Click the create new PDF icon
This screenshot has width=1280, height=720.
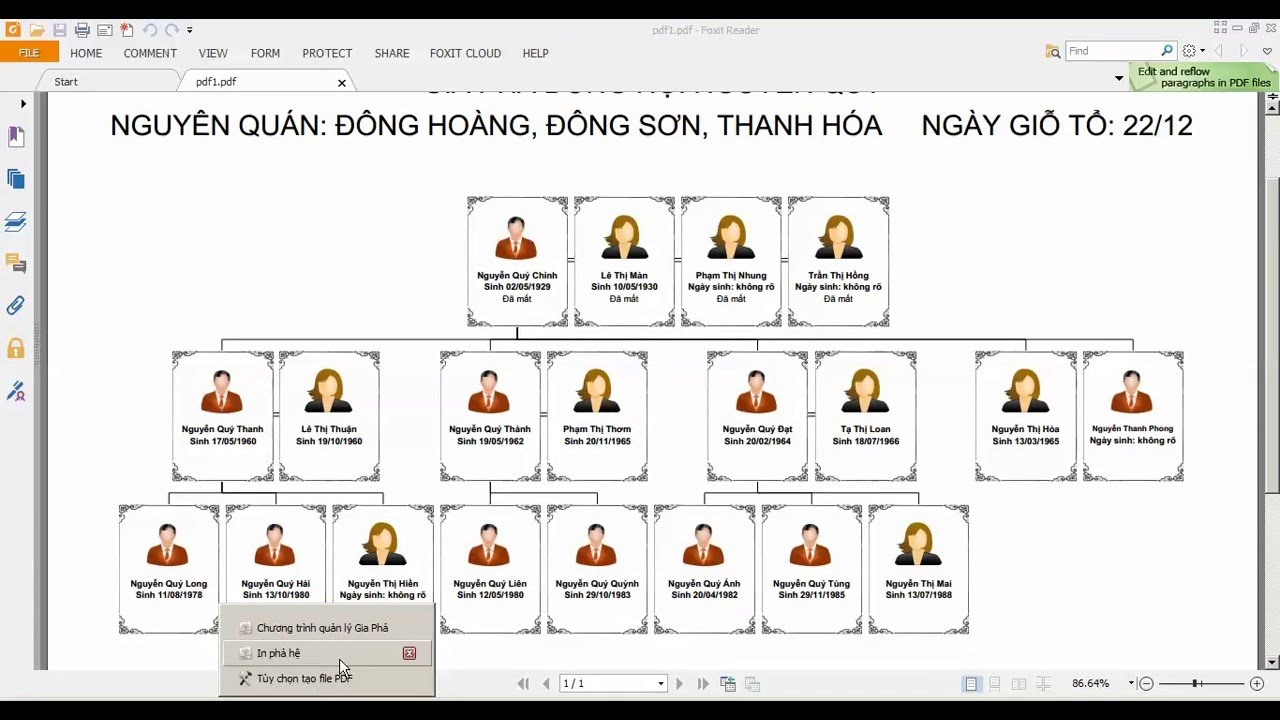click(x=126, y=30)
